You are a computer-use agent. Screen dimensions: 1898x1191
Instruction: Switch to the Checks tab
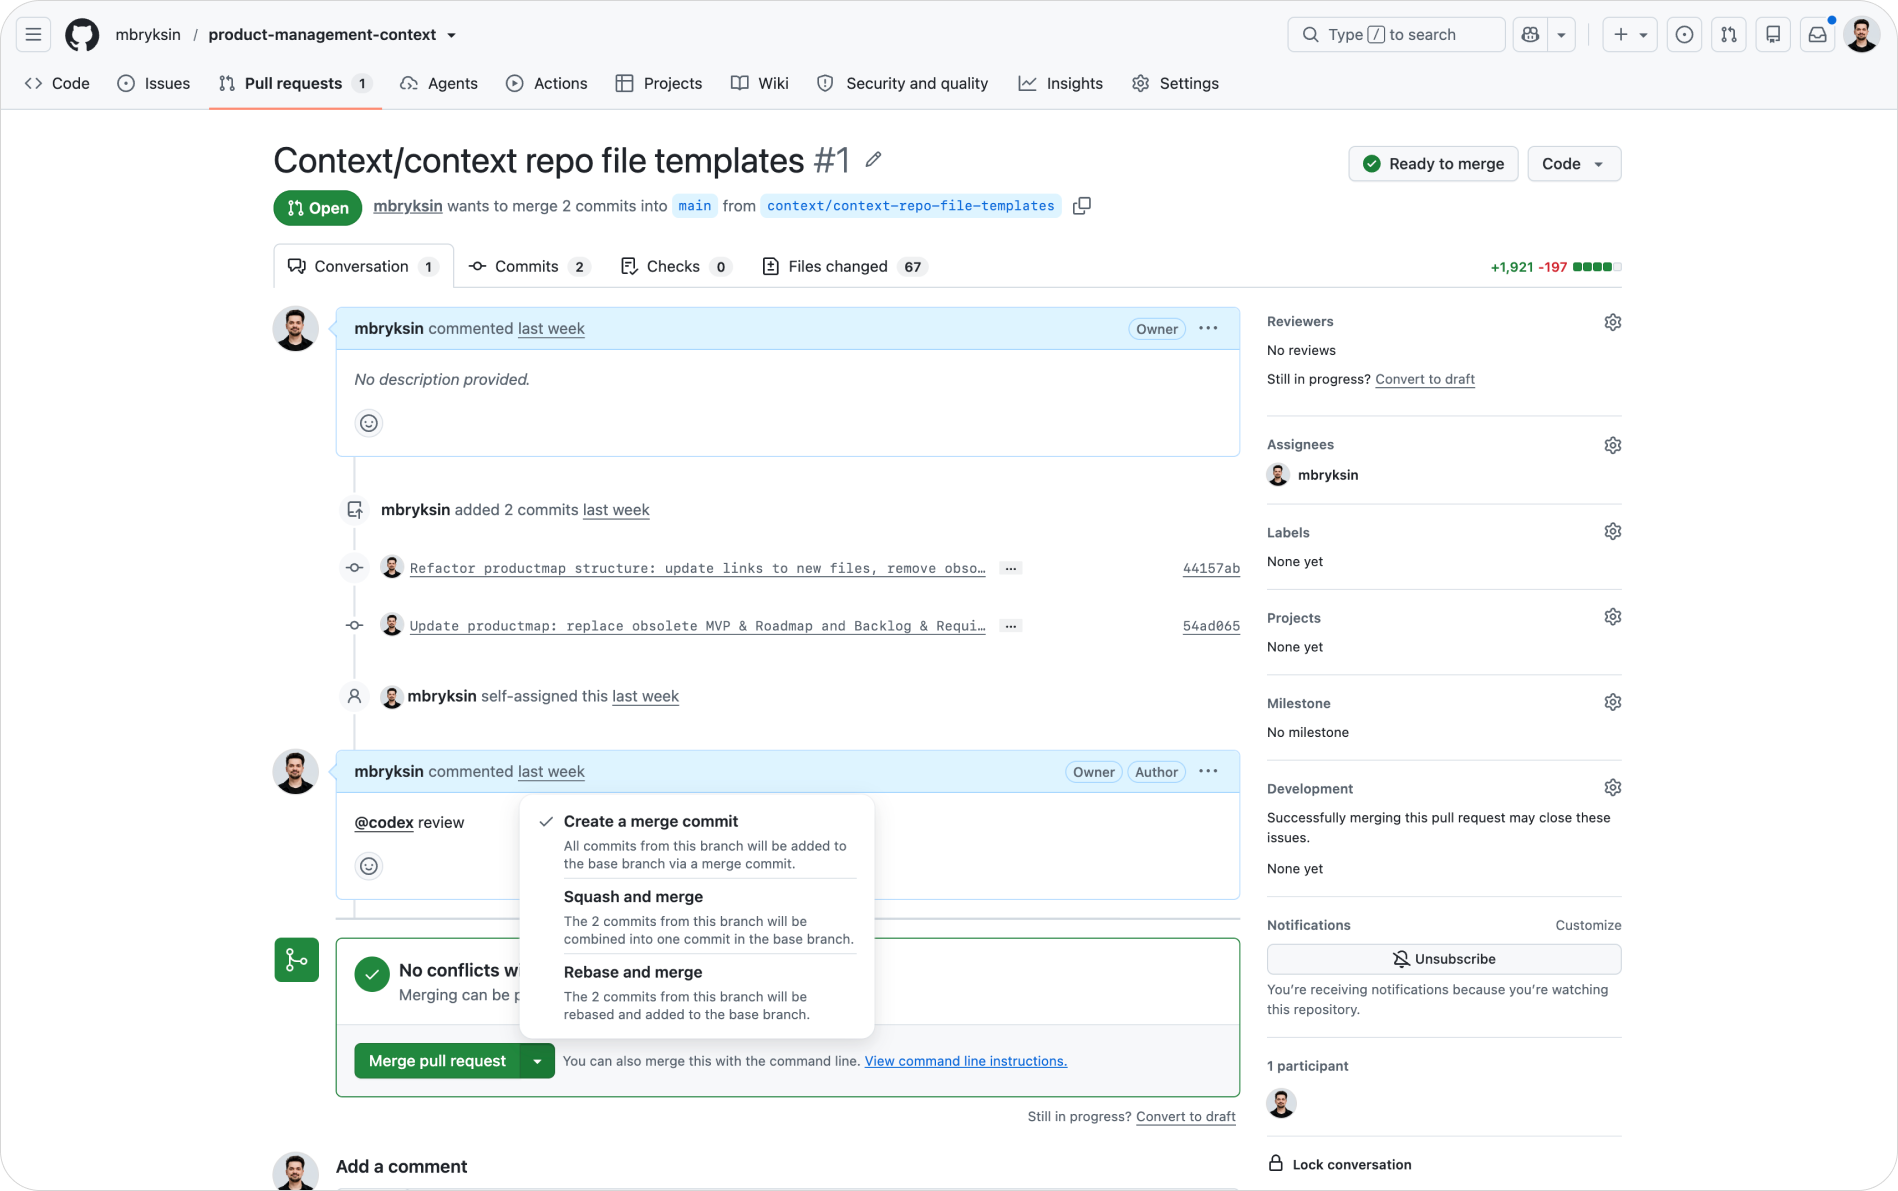click(677, 266)
